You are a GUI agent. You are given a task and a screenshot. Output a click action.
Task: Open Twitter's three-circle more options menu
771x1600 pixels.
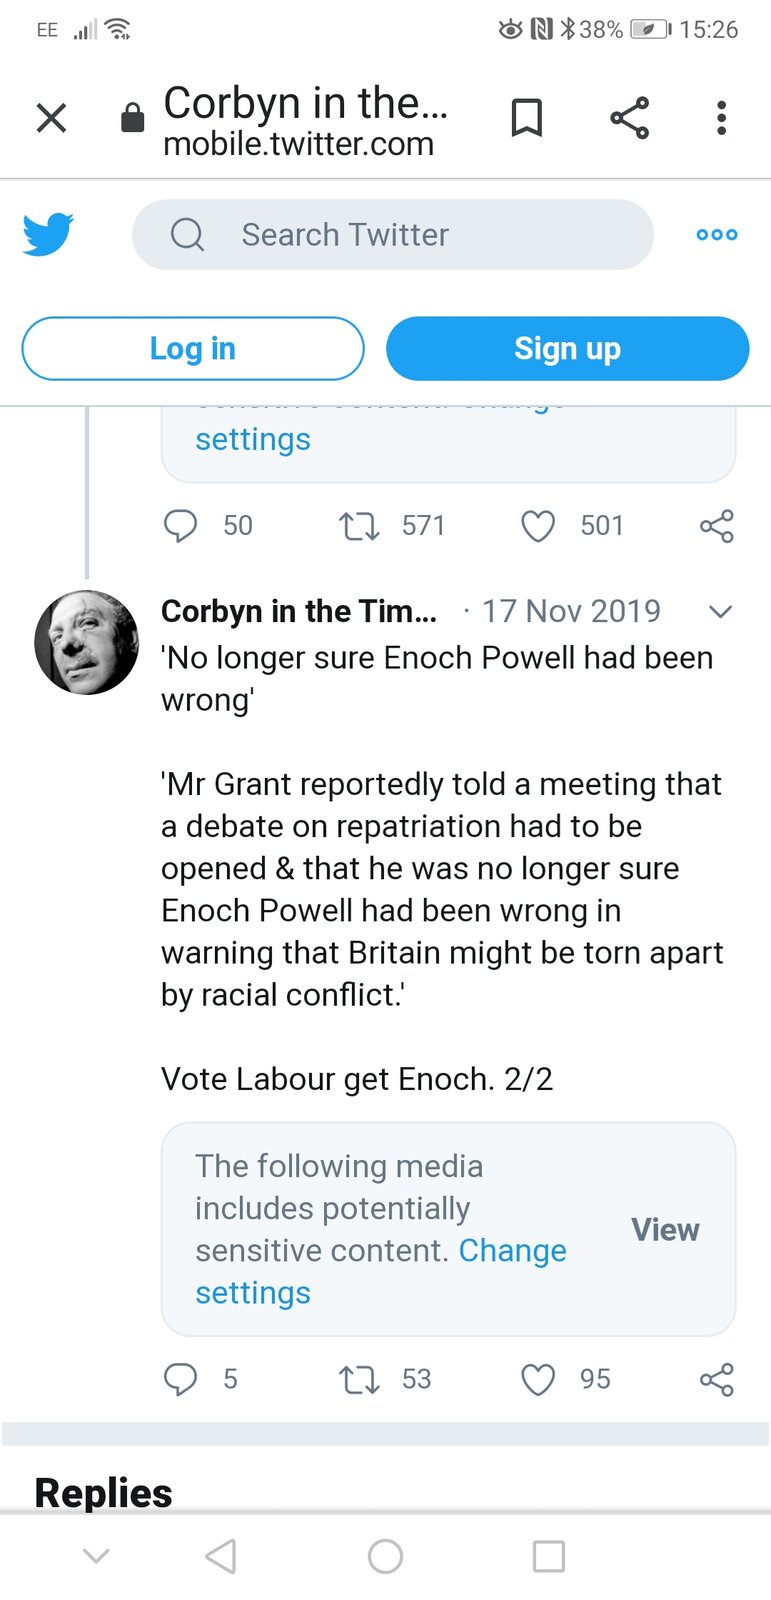(x=717, y=234)
